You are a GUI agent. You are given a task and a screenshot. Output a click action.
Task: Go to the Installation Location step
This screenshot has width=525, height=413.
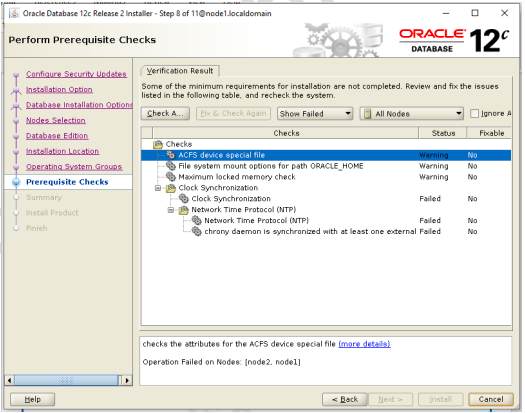click(62, 151)
